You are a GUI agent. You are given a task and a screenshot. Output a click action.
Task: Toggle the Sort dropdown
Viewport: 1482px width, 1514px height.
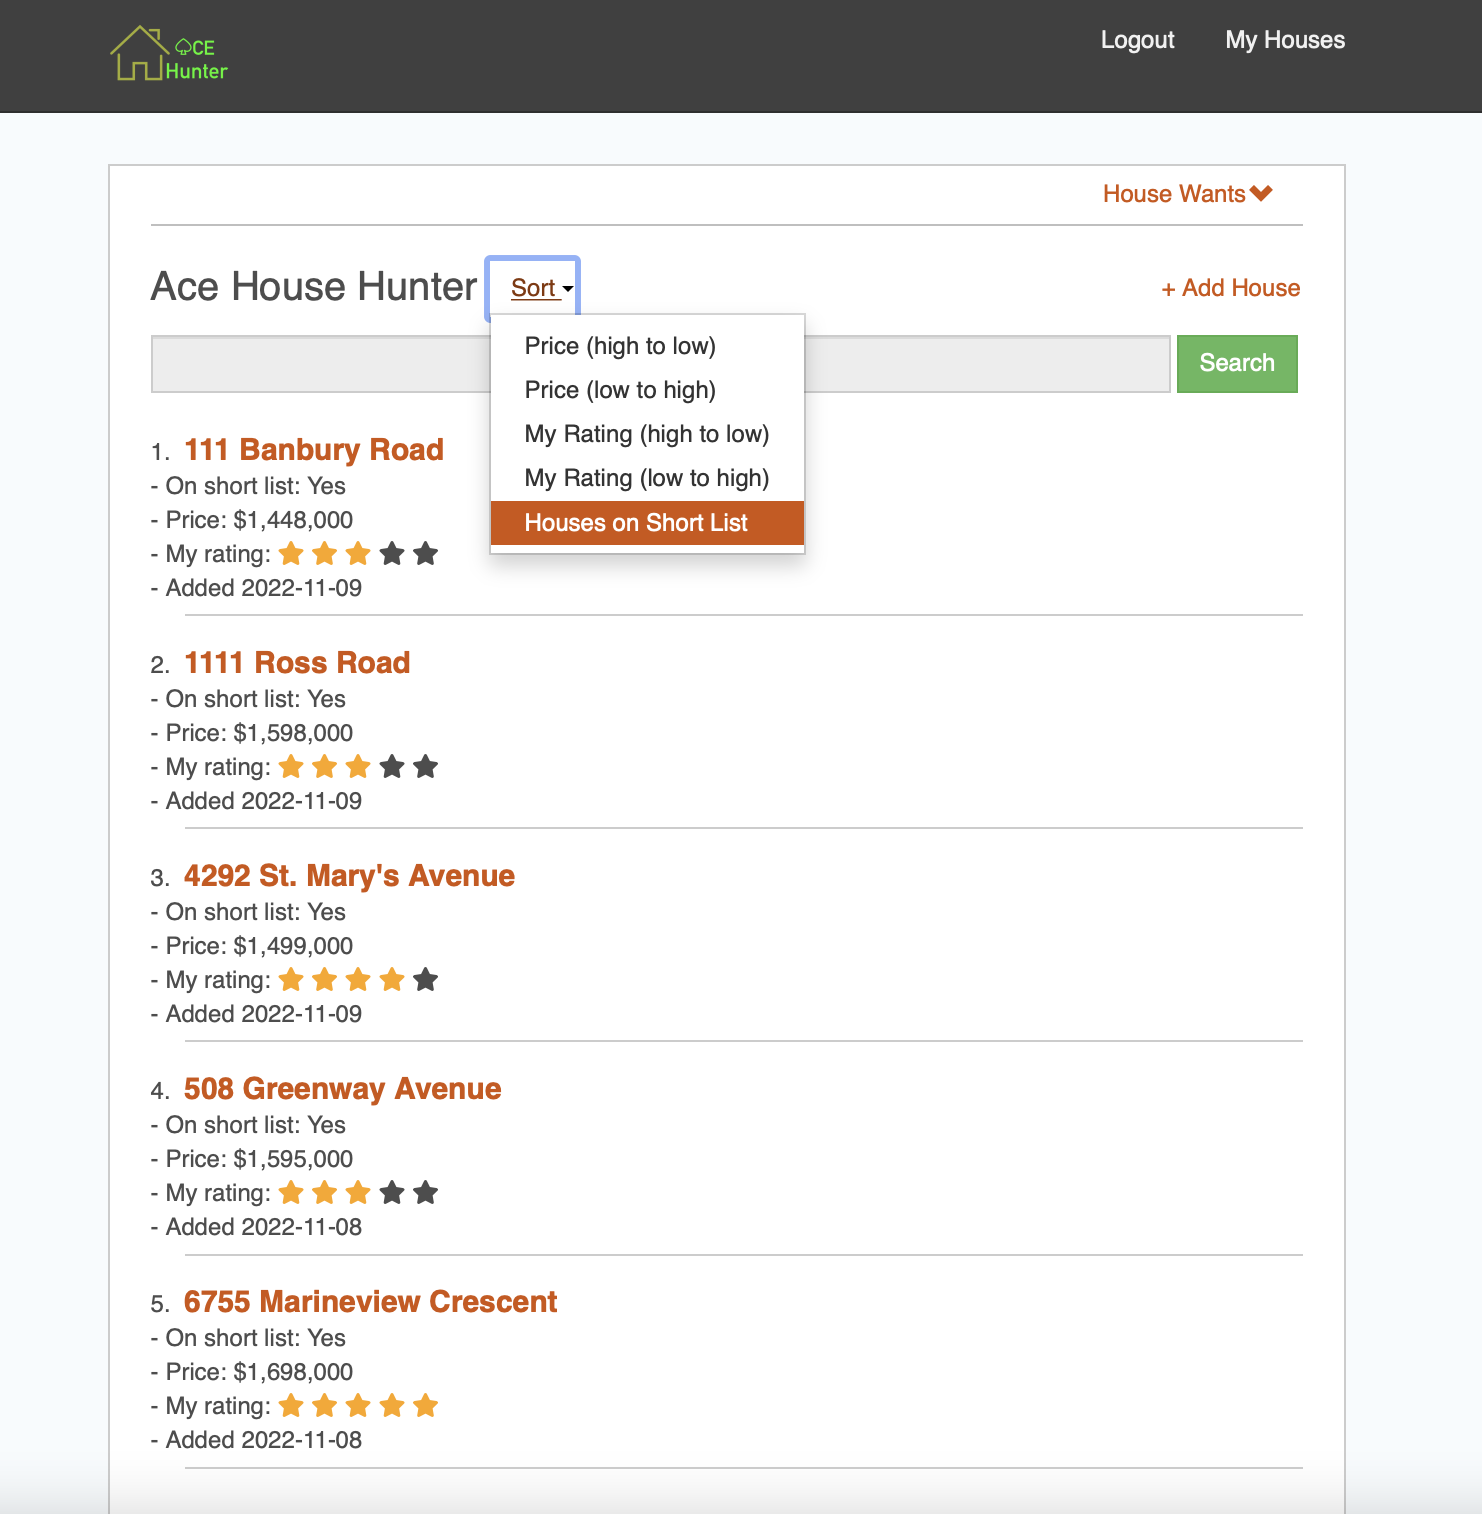tap(540, 288)
